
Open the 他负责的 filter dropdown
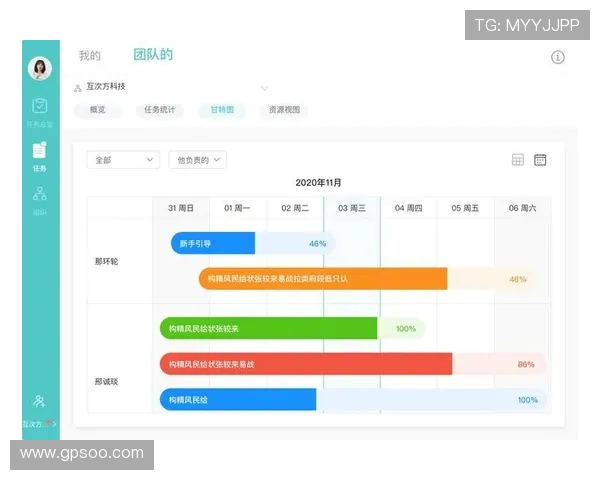197,160
